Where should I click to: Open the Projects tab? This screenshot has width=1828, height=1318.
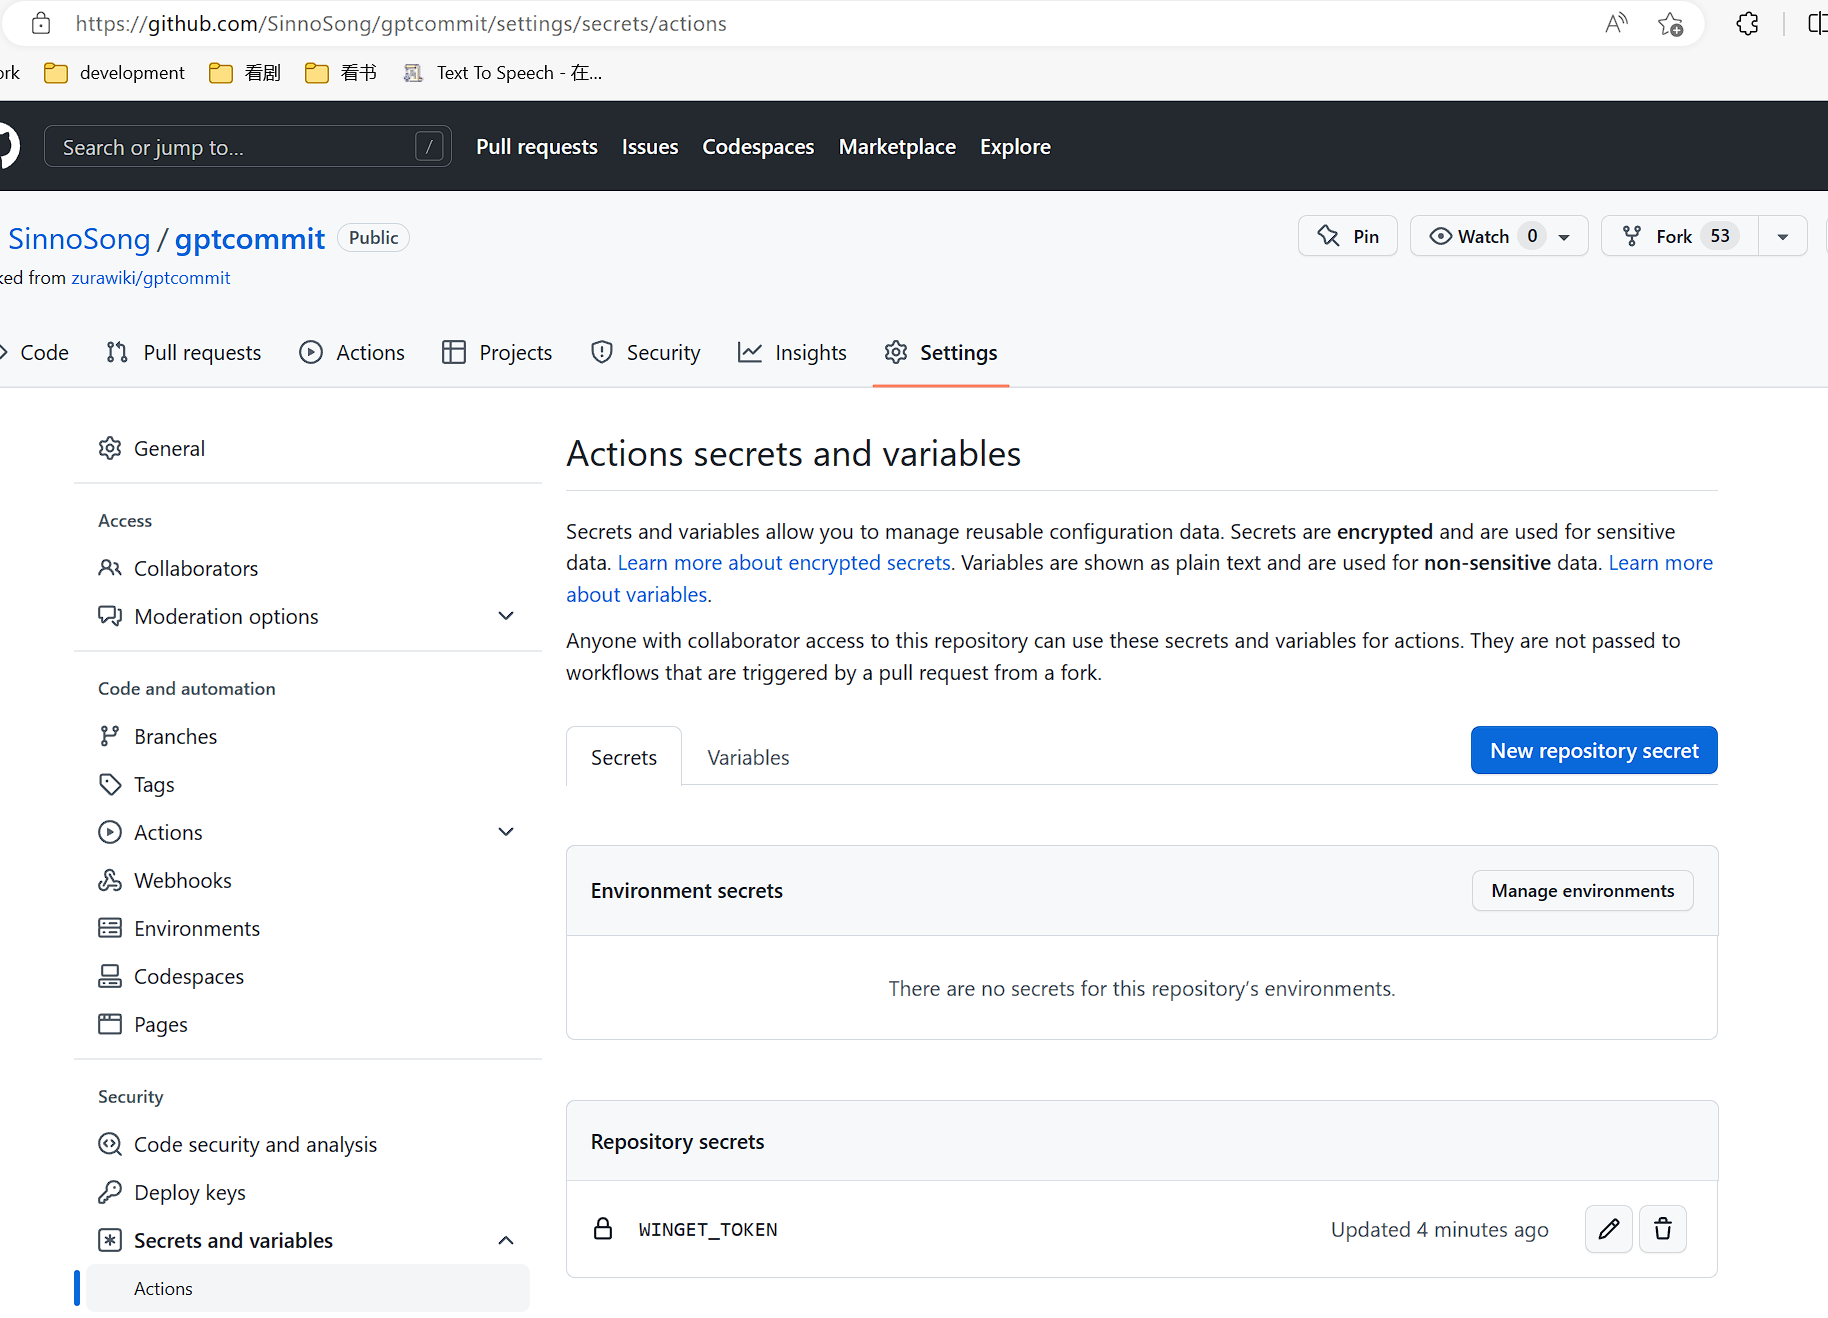pyautogui.click(x=497, y=353)
